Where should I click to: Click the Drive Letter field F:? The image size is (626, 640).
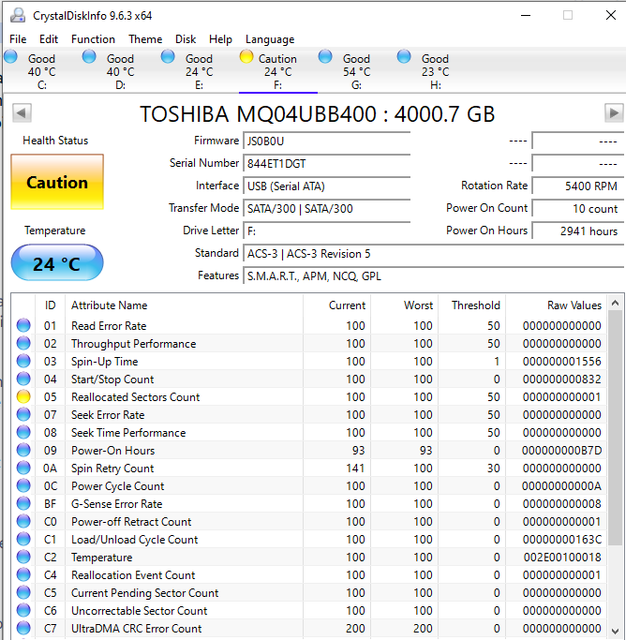point(326,231)
